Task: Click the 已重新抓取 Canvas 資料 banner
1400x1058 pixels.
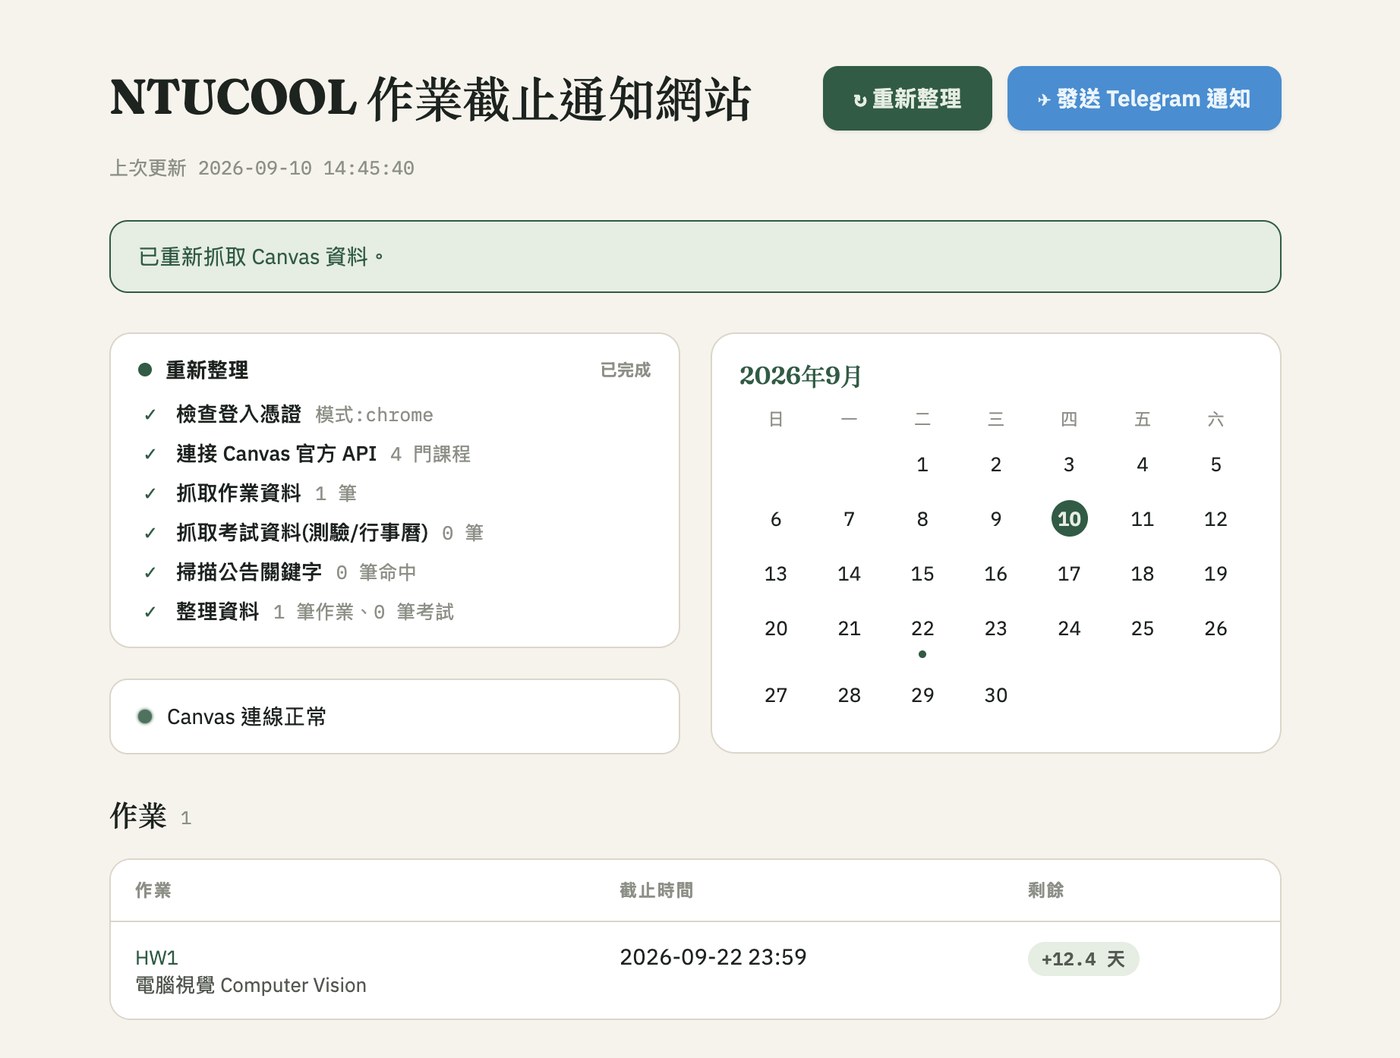Action: (x=695, y=257)
